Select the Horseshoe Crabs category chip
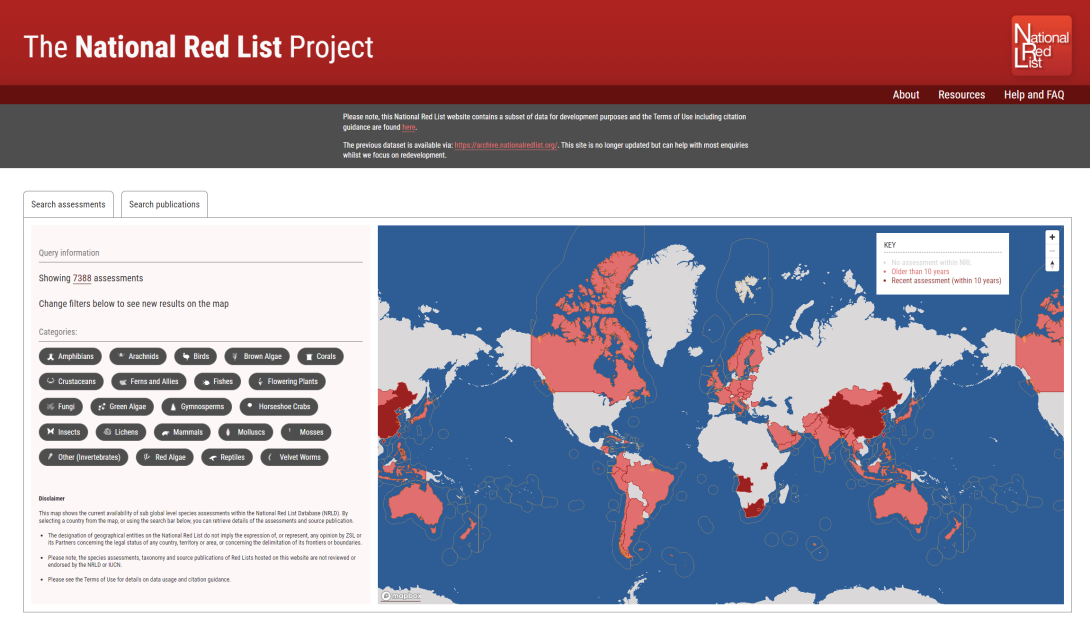Screen dimensions: 1090x618 [x=279, y=407]
